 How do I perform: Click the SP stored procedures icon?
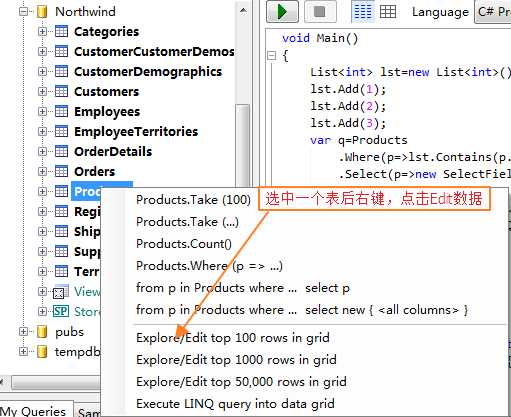point(61,311)
